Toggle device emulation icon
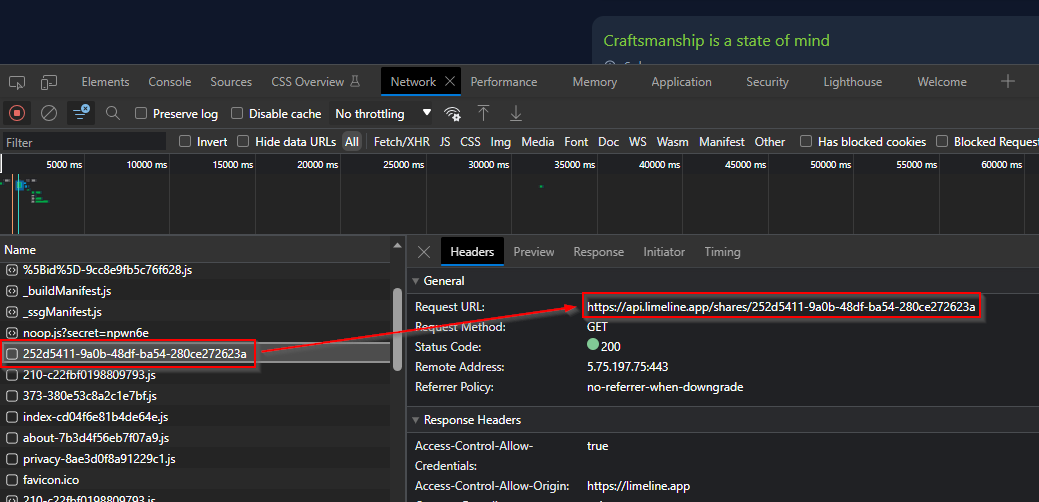 [x=49, y=82]
